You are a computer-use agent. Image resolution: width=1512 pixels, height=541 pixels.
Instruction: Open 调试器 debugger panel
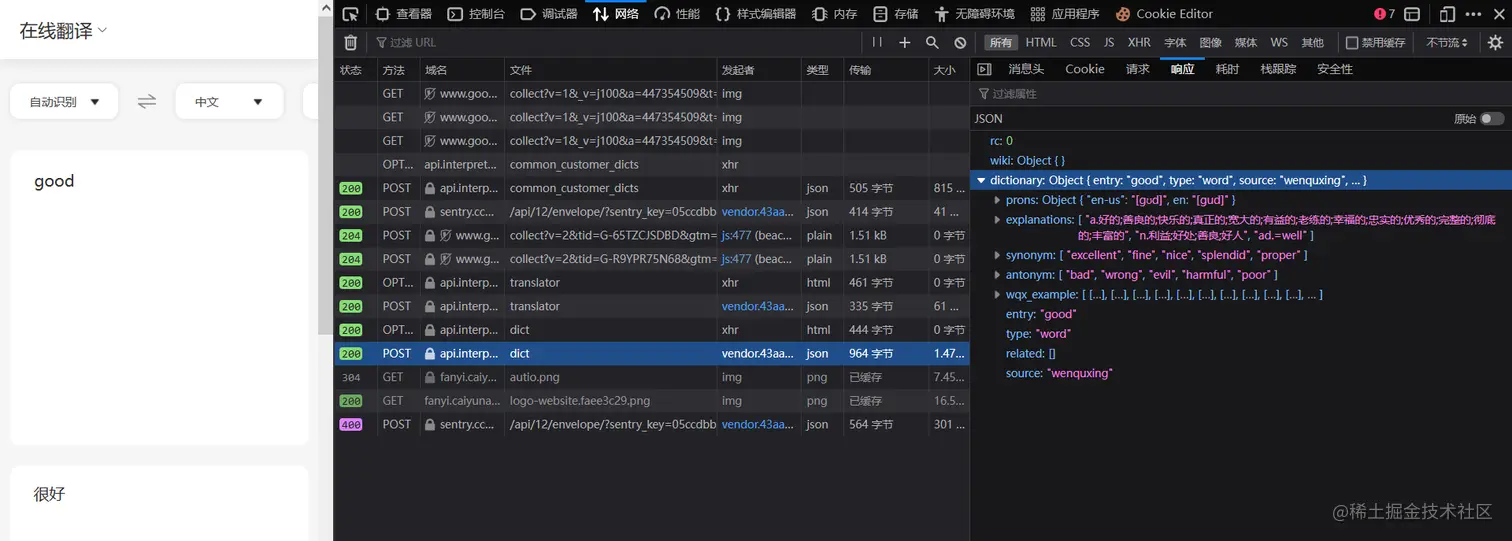(x=549, y=14)
